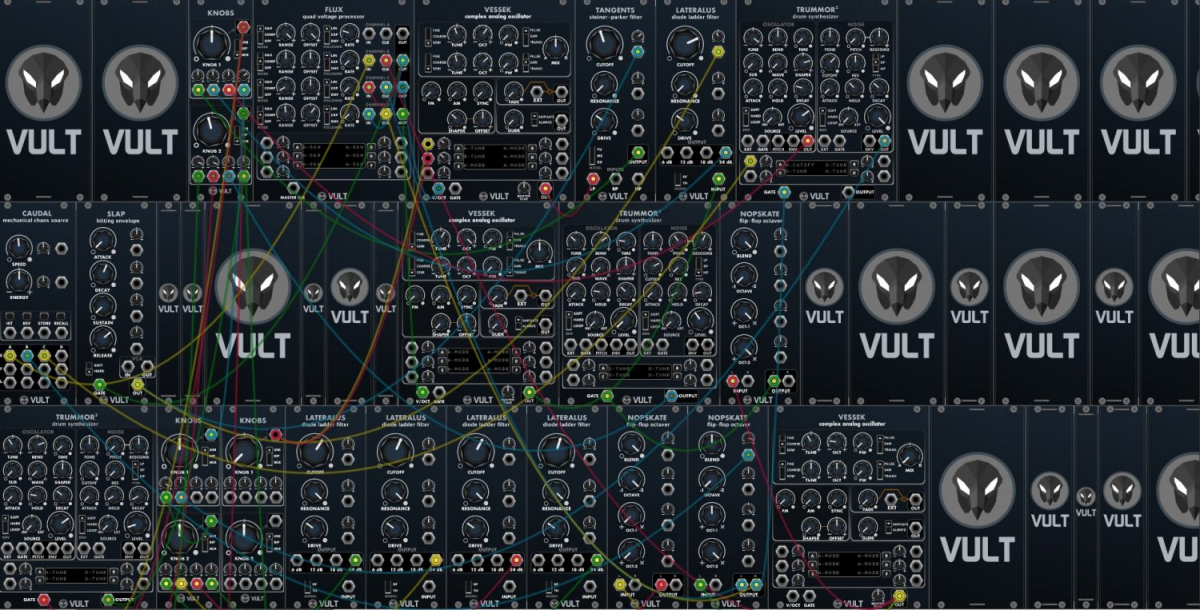This screenshot has height=610, width=1200.
Task: Click GLIDE knob on Vessek beside Tangents
Action: pyautogui.click(x=514, y=119)
